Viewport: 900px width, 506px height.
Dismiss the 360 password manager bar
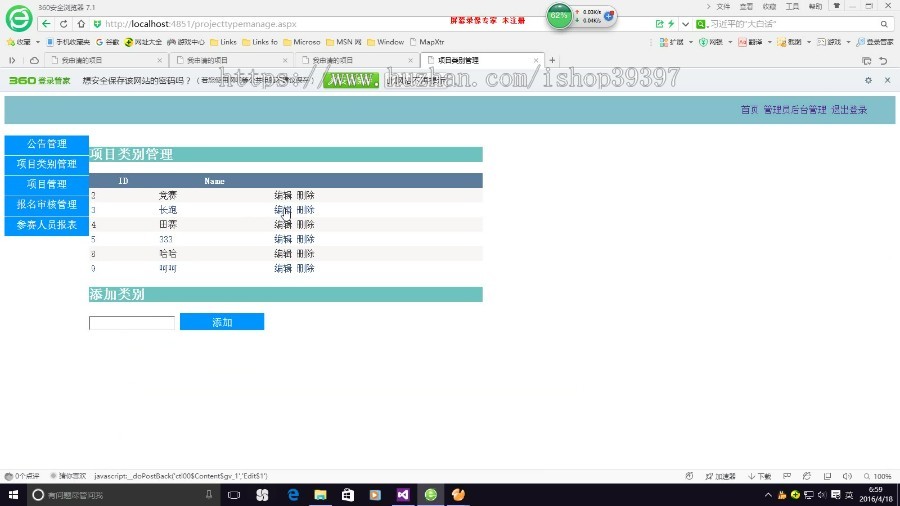point(887,80)
